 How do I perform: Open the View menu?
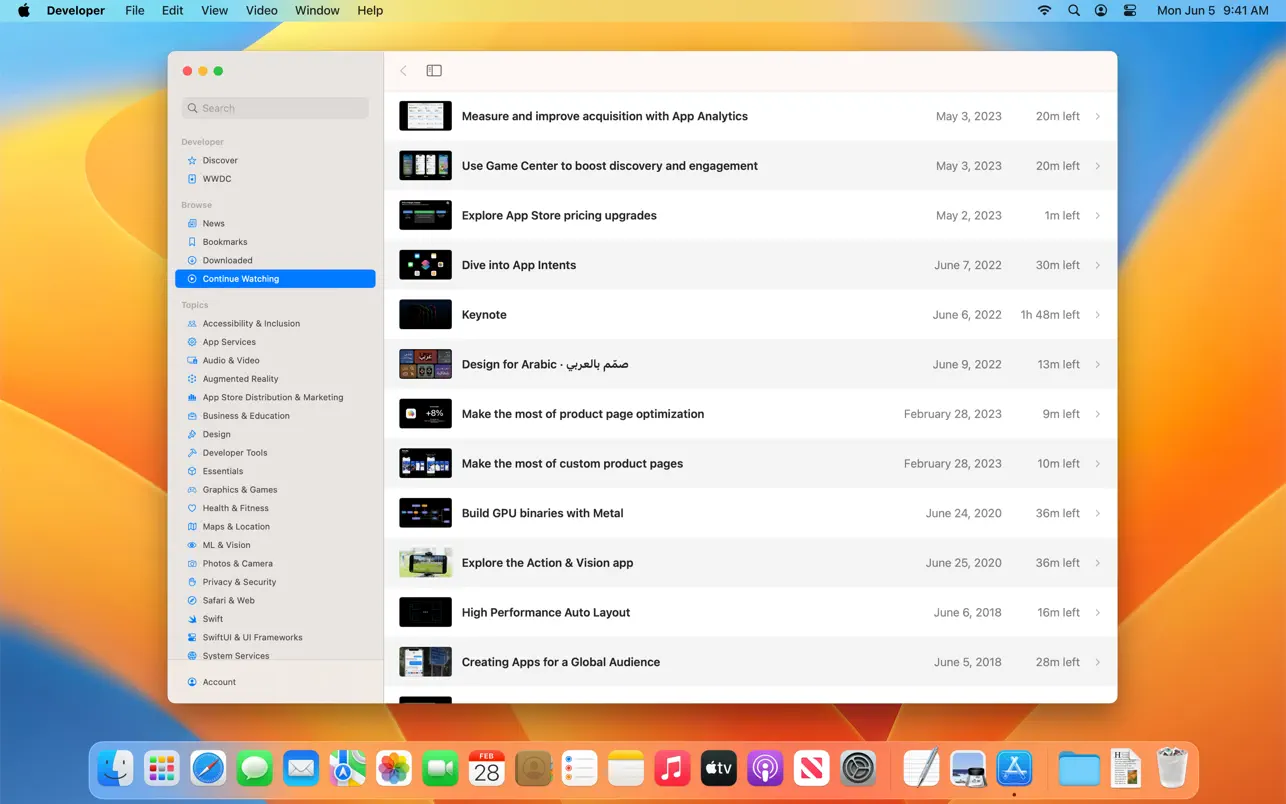click(x=214, y=11)
